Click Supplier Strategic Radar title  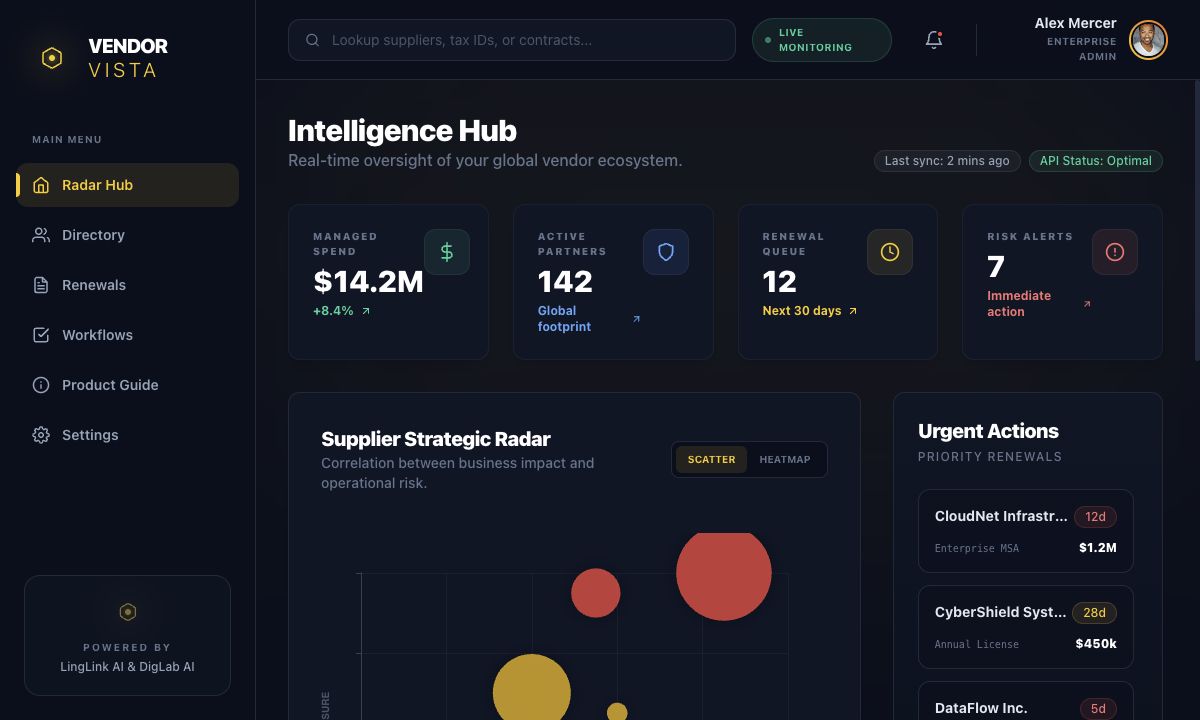(x=436, y=439)
